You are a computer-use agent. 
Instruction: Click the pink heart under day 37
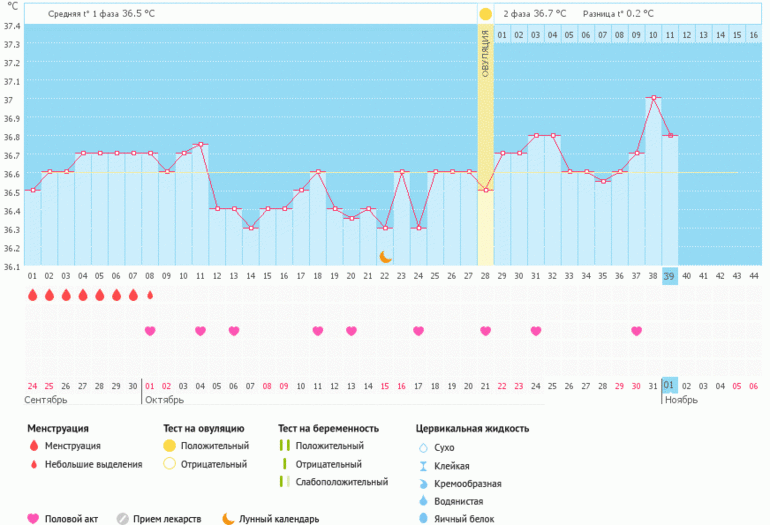[x=636, y=331]
